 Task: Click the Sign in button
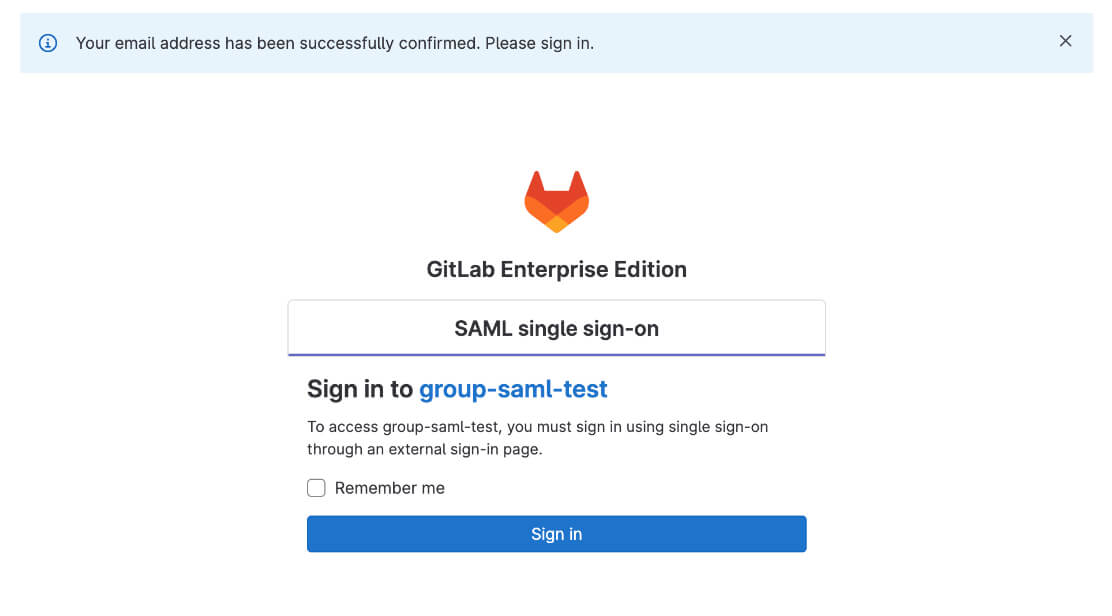(556, 534)
